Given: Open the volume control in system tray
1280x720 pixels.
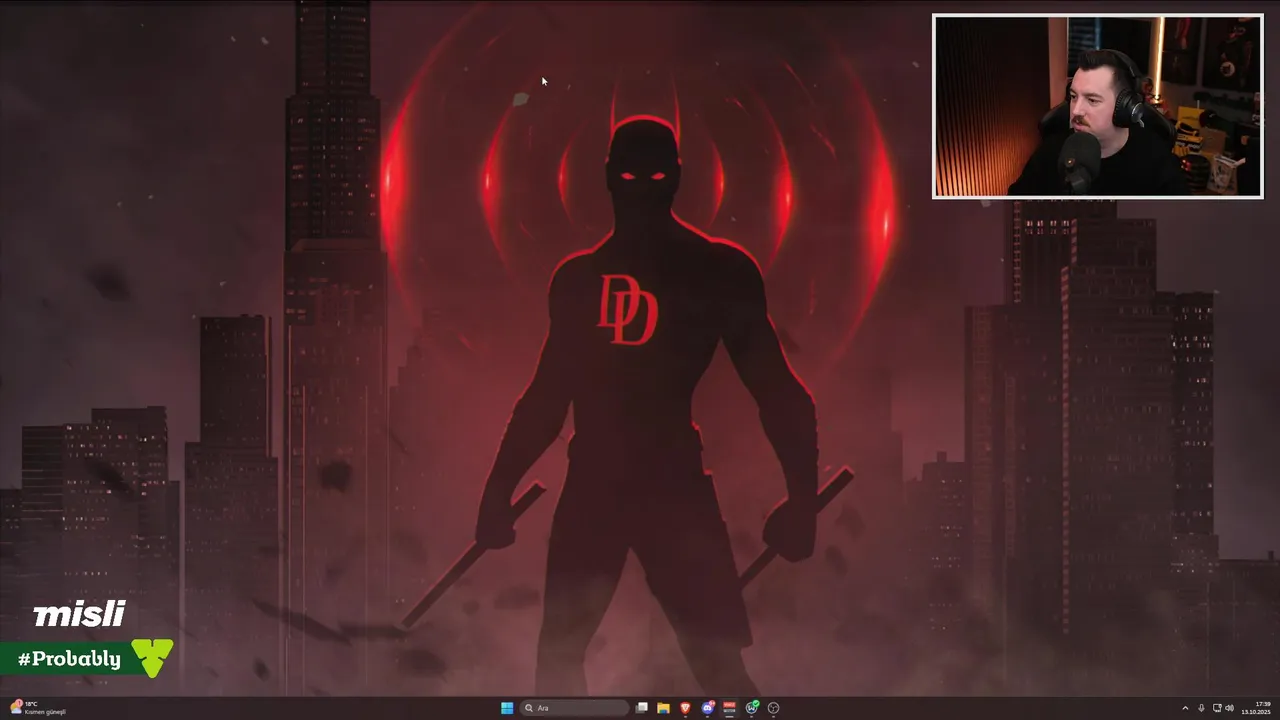Looking at the screenshot, I should (1230, 708).
